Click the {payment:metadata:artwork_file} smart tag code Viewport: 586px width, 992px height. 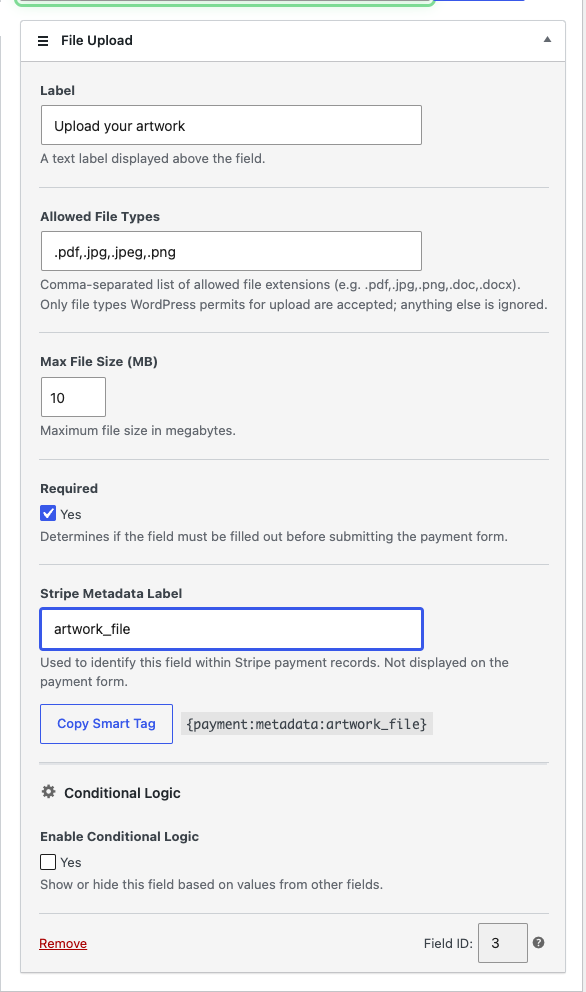pos(307,724)
